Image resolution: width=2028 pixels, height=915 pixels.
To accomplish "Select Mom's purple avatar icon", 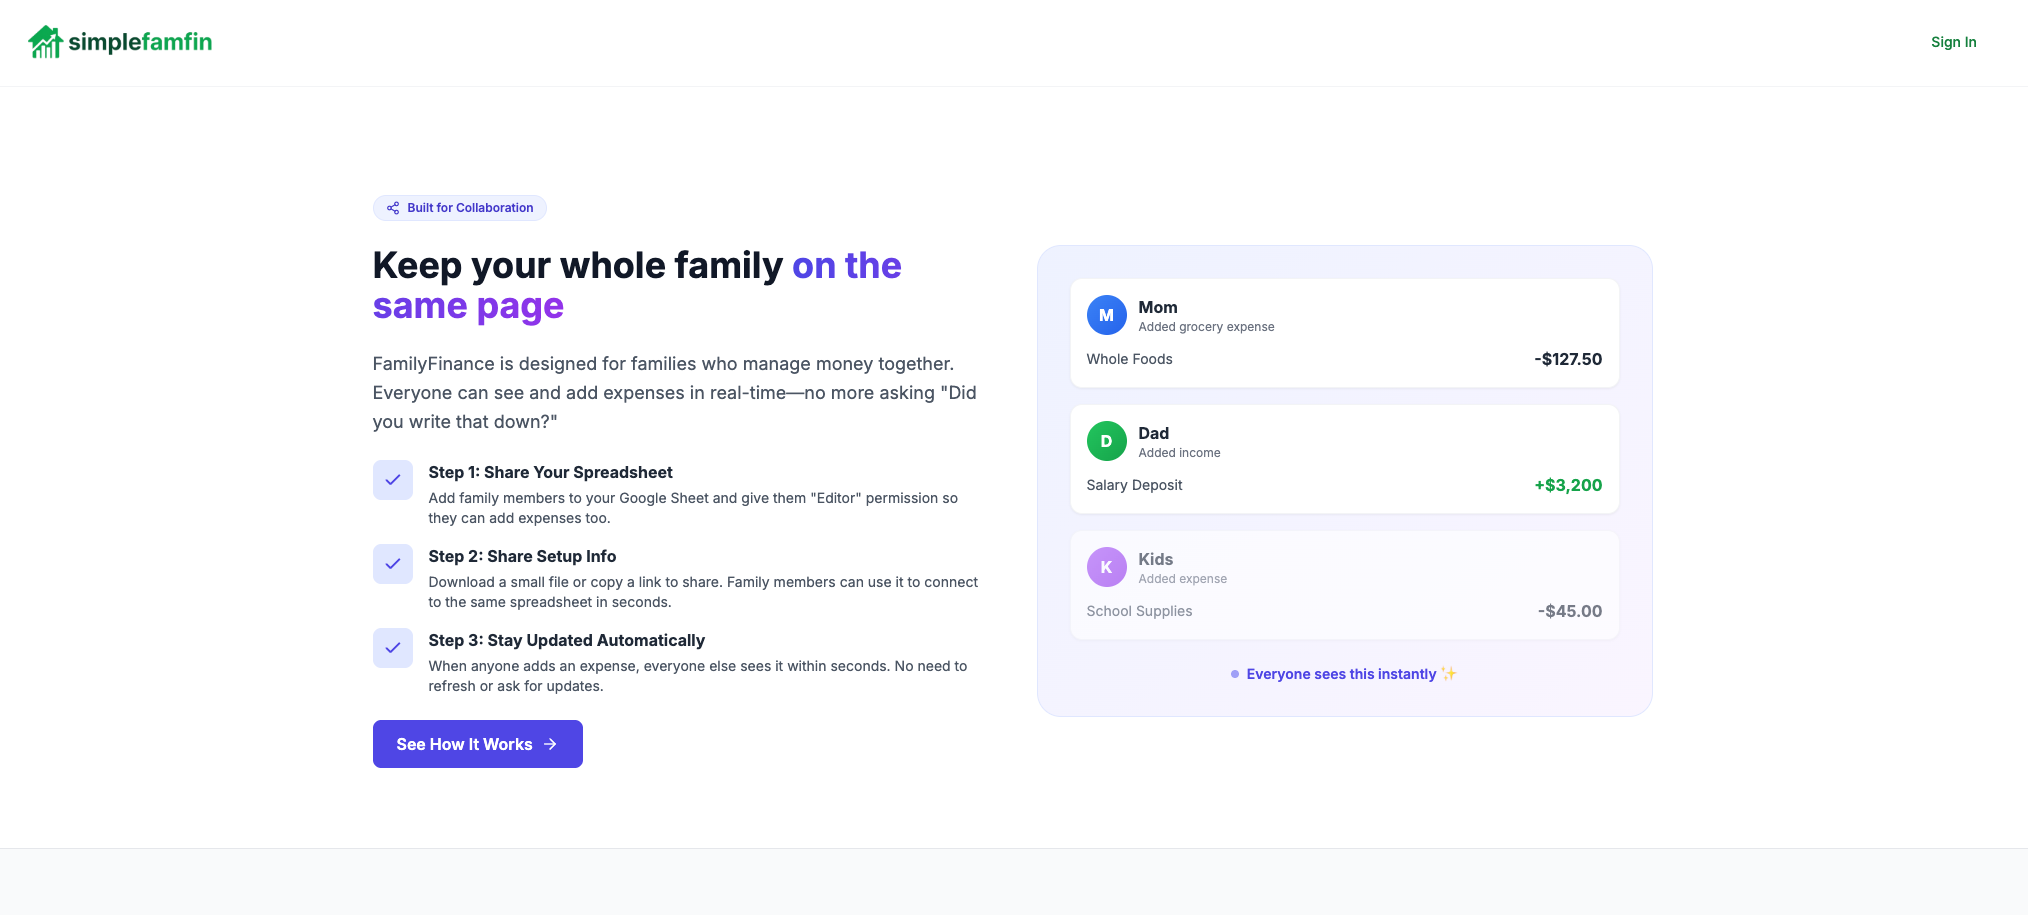I will coord(1106,314).
